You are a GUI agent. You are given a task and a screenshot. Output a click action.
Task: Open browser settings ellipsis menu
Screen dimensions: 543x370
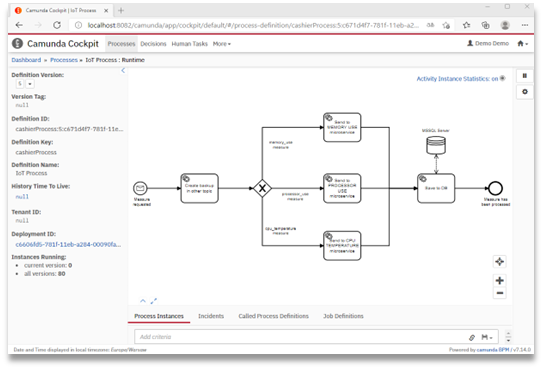point(525,25)
